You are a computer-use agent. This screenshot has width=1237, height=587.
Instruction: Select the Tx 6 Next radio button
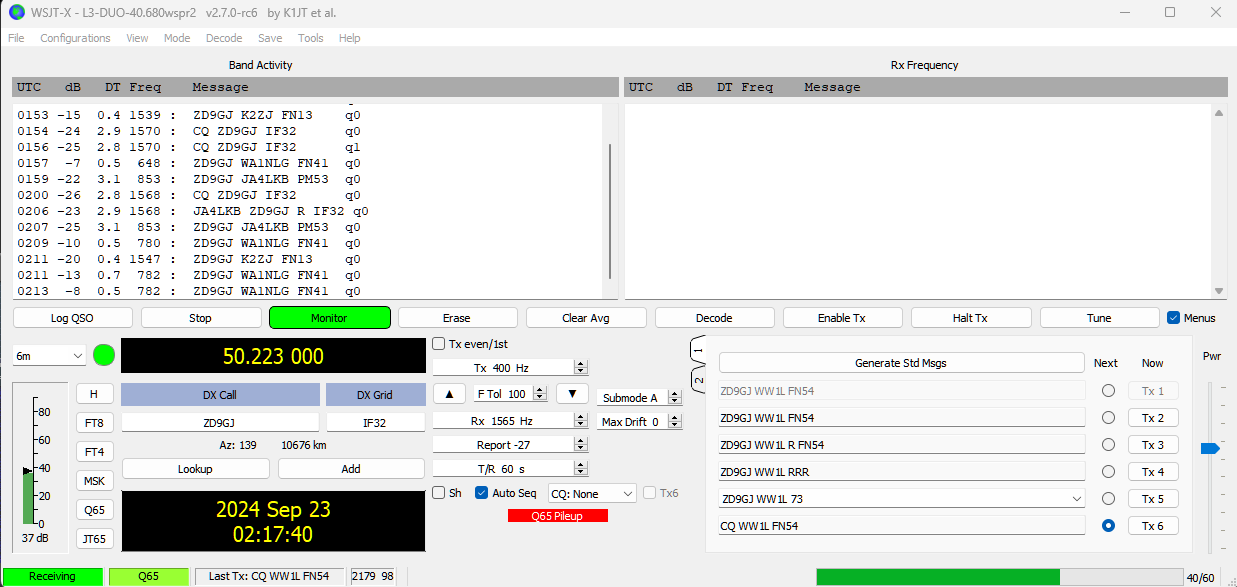1108,525
